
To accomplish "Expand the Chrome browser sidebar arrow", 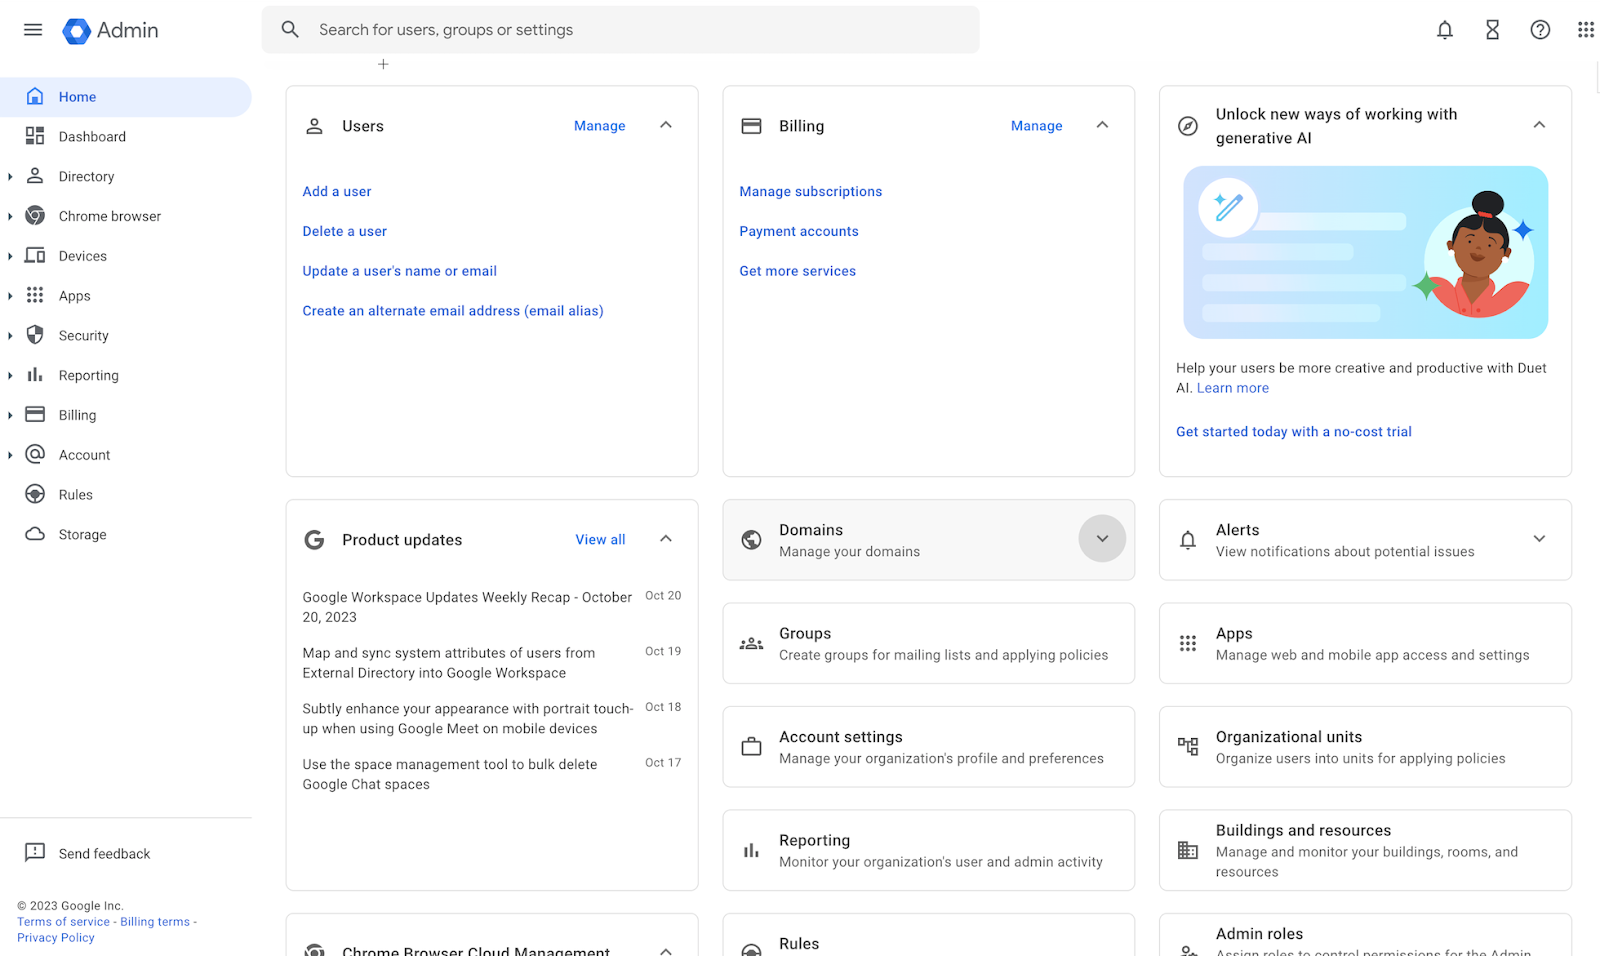I will 10,217.
